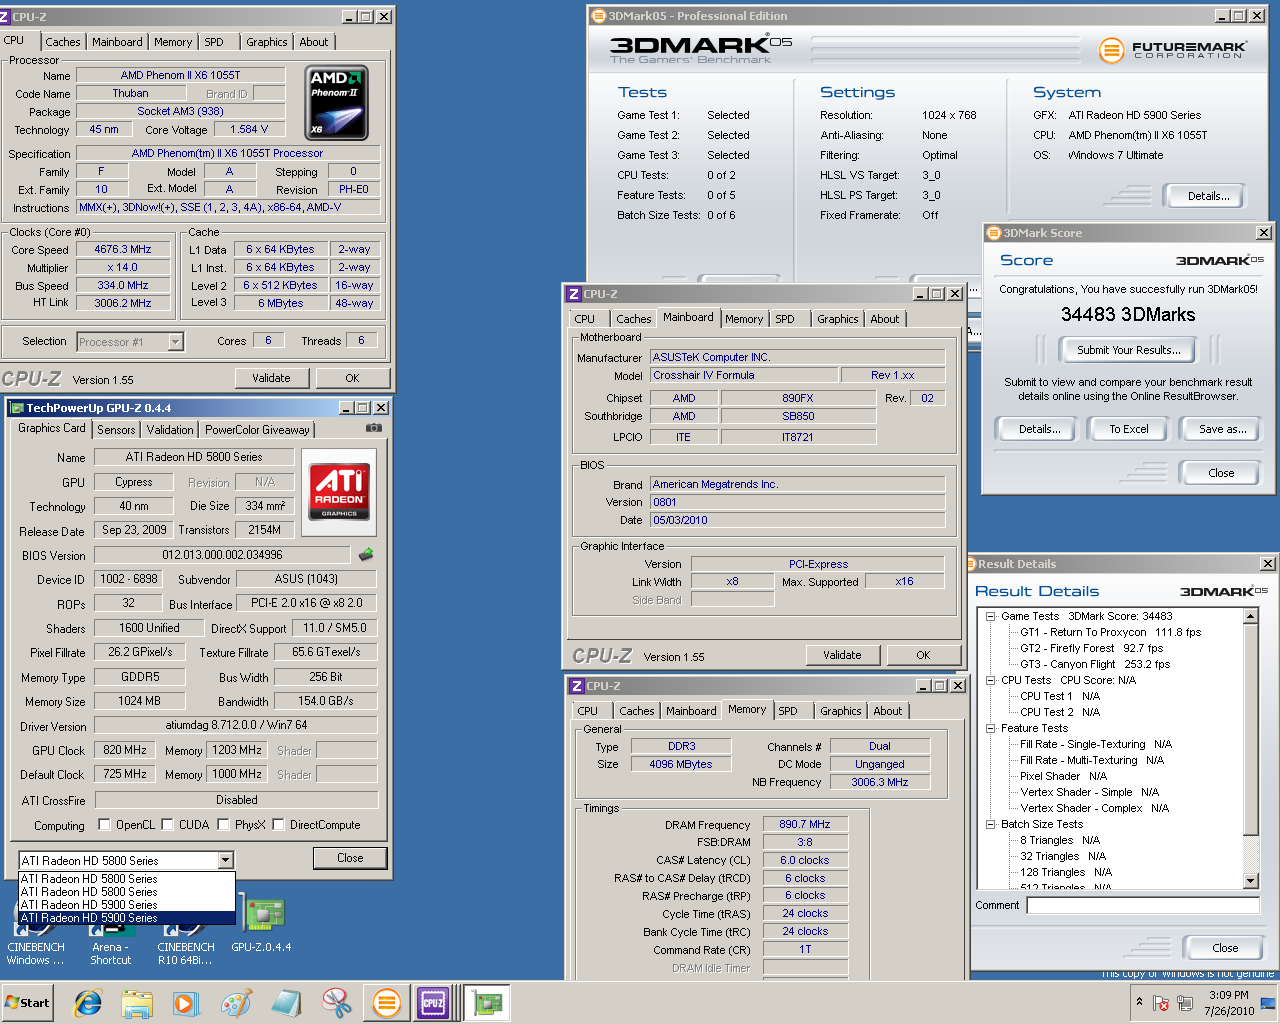The image size is (1280, 1024).
Task: Collapse the Batch Size Tests tree node
Action: [990, 824]
